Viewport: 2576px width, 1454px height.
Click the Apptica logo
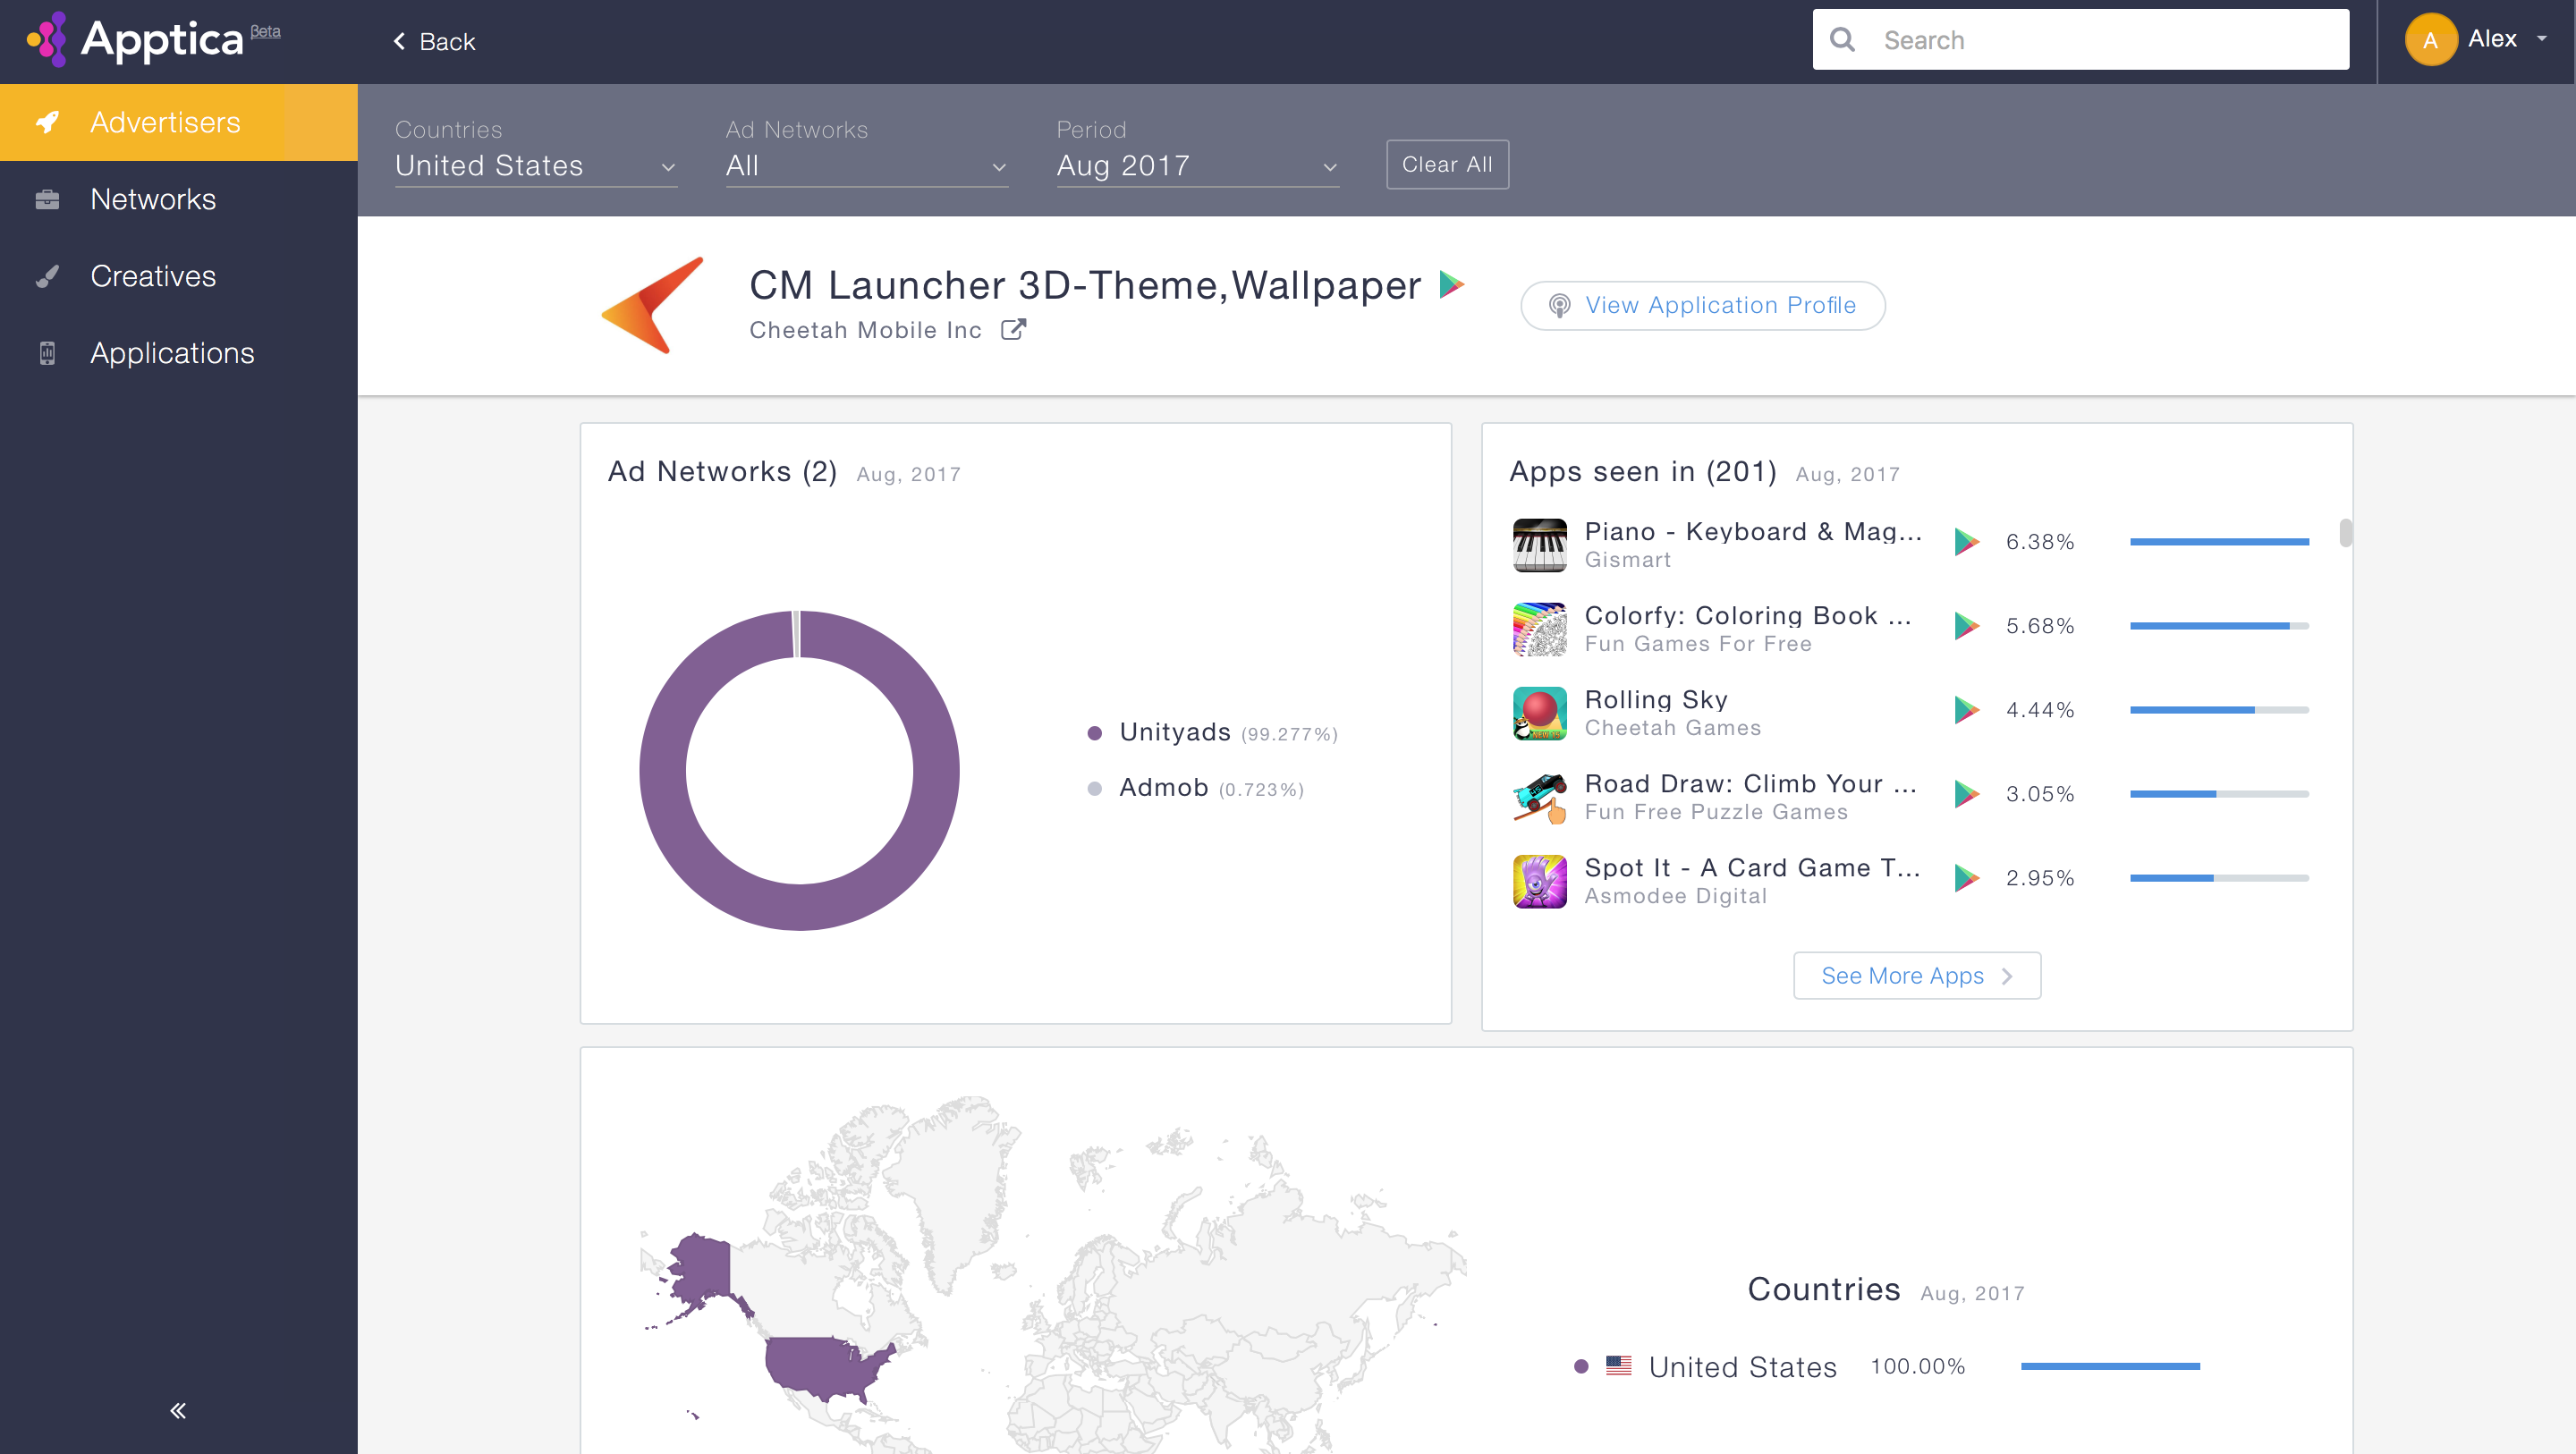coord(153,40)
